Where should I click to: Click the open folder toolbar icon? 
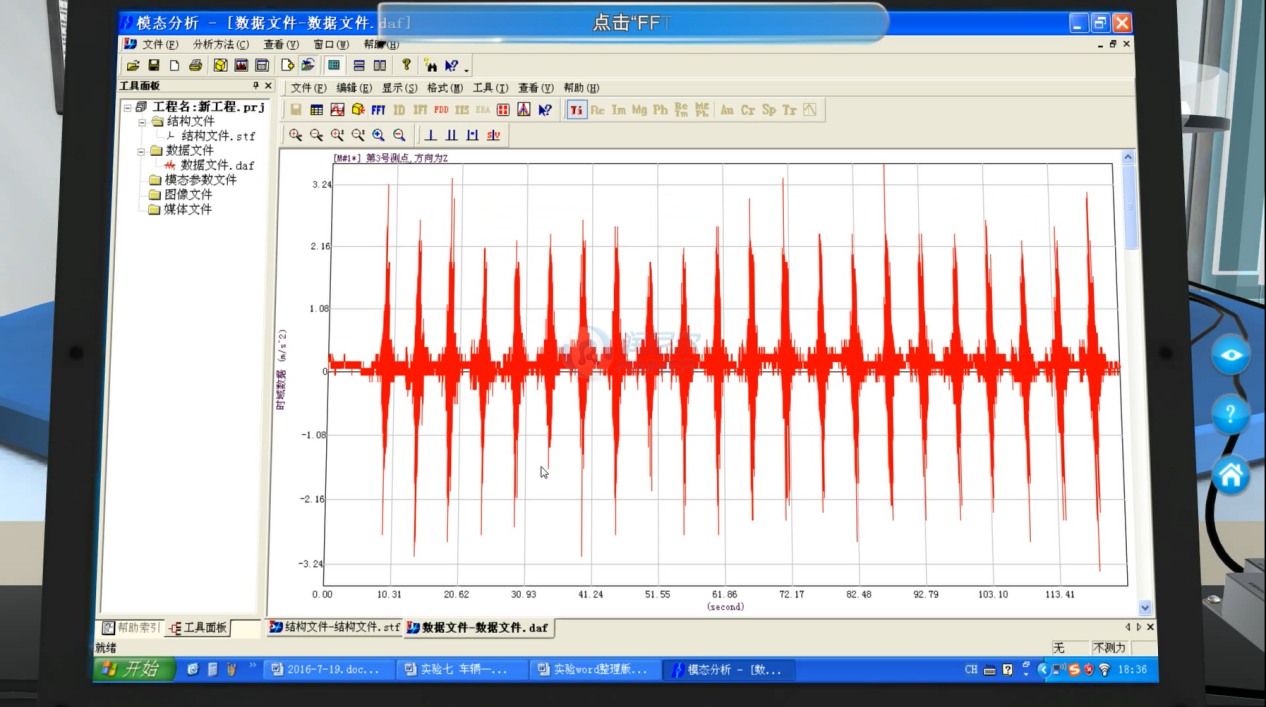133,66
